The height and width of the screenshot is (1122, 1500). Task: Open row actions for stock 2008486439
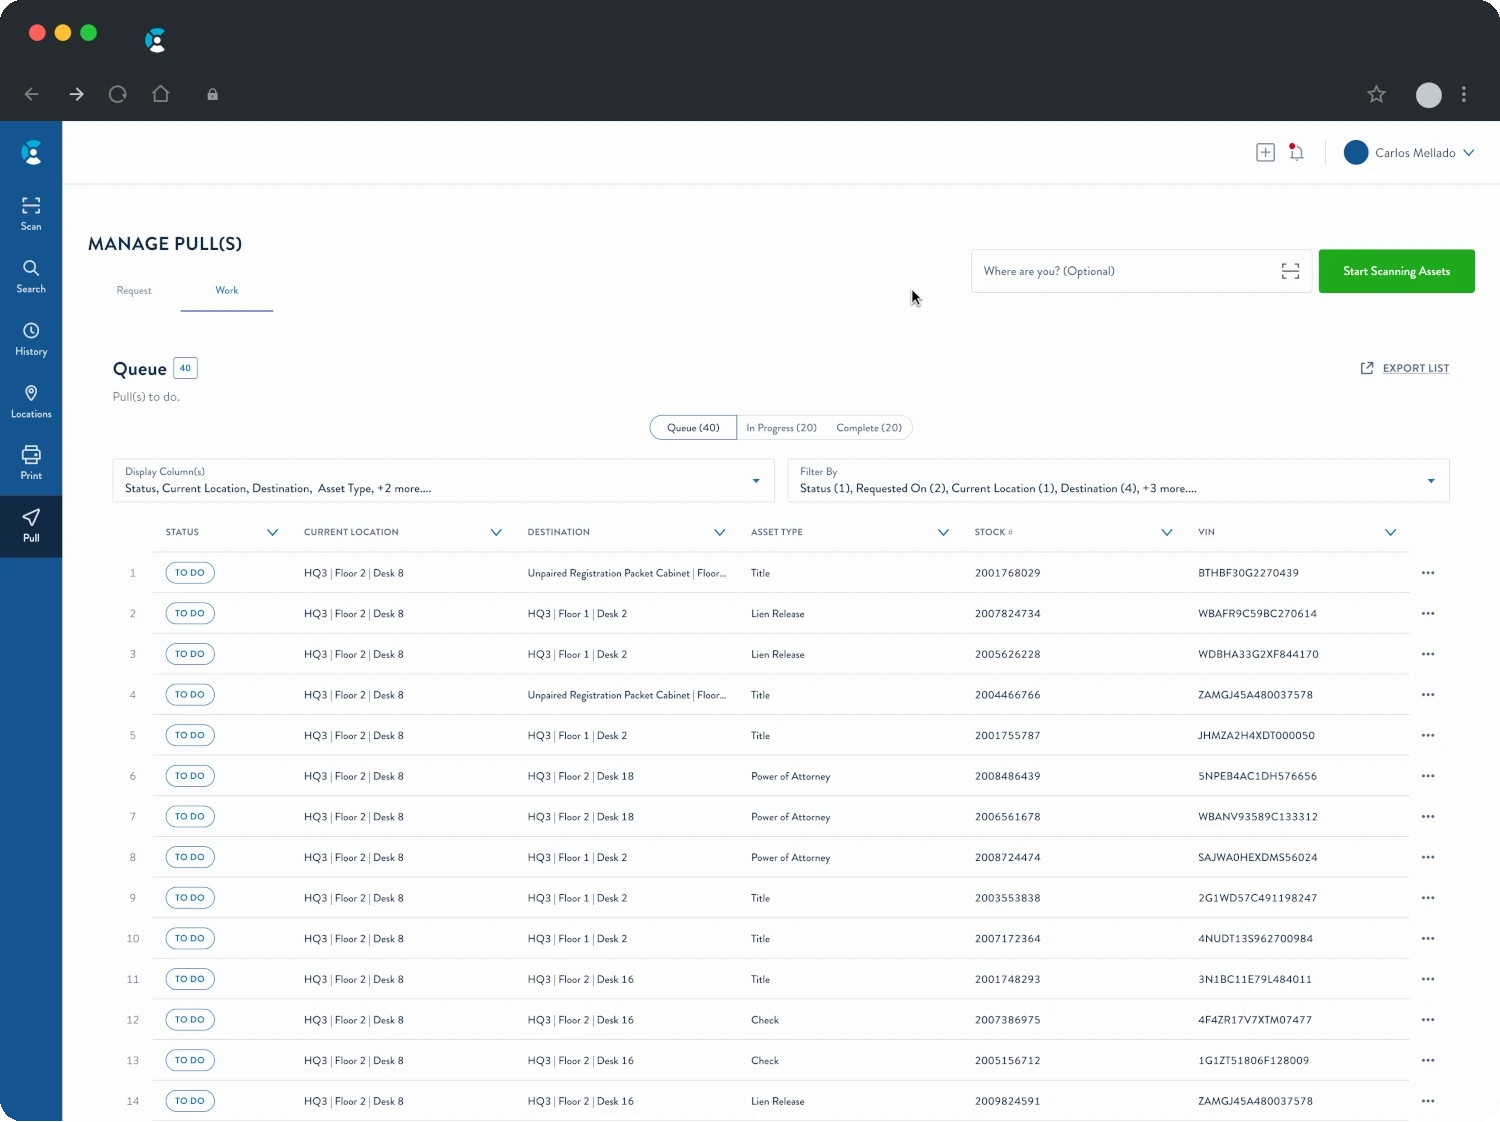(1428, 776)
